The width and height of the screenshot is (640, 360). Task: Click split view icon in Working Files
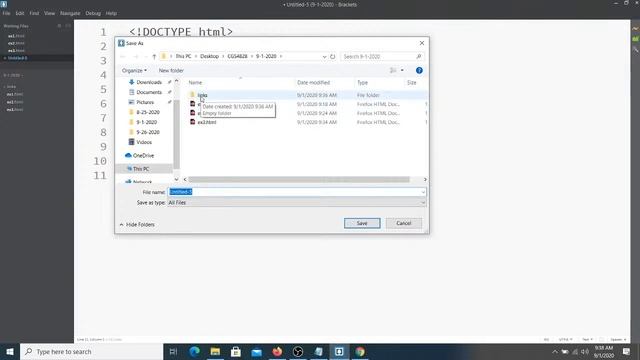[68, 26]
